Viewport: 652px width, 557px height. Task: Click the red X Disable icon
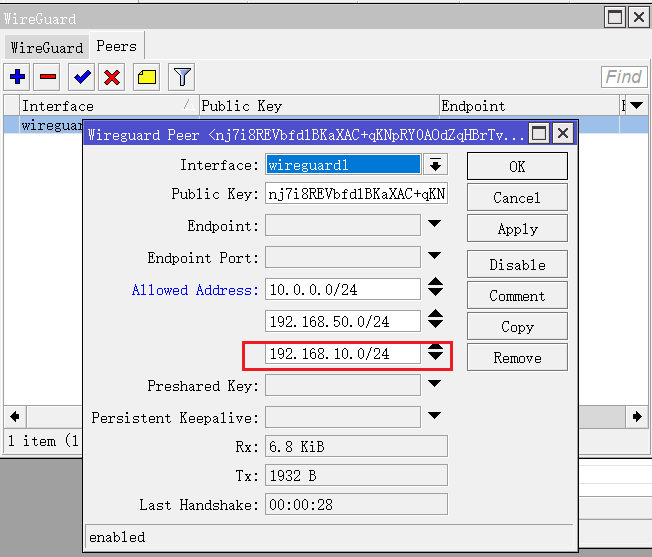click(112, 77)
